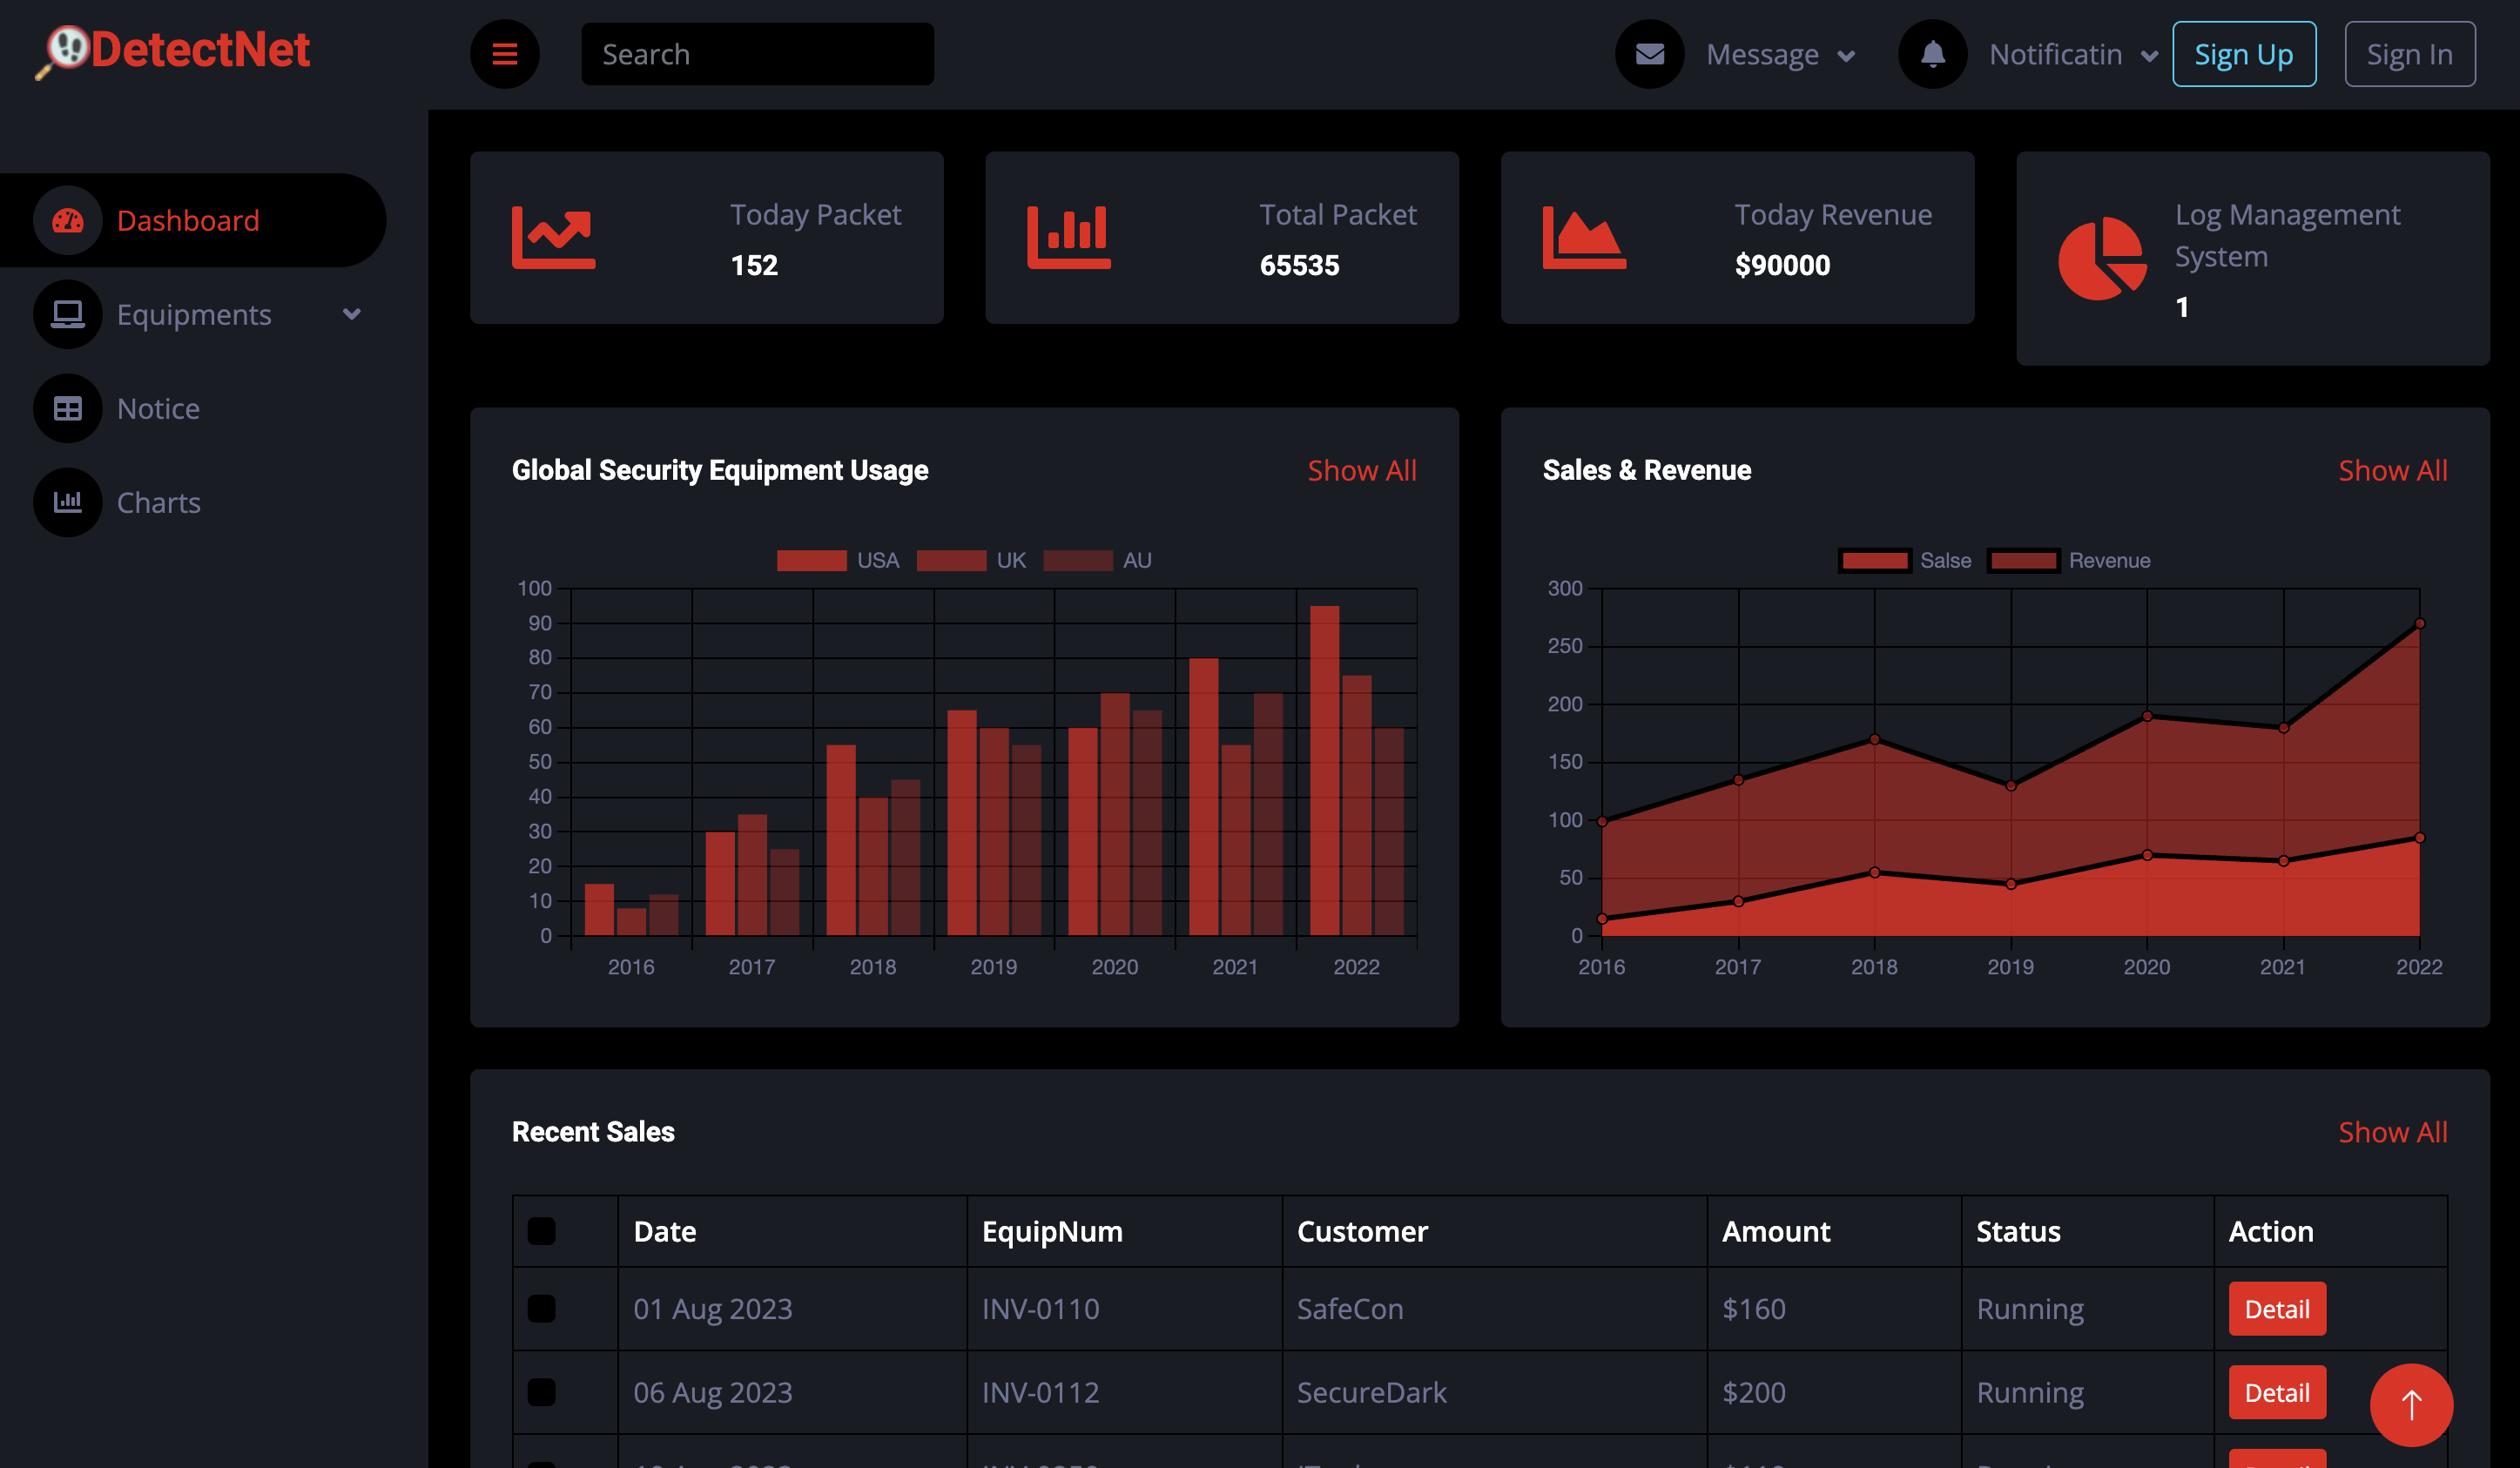Toggle the select-all checkbox in table header
The width and height of the screenshot is (2520, 1468).
pyautogui.click(x=541, y=1231)
